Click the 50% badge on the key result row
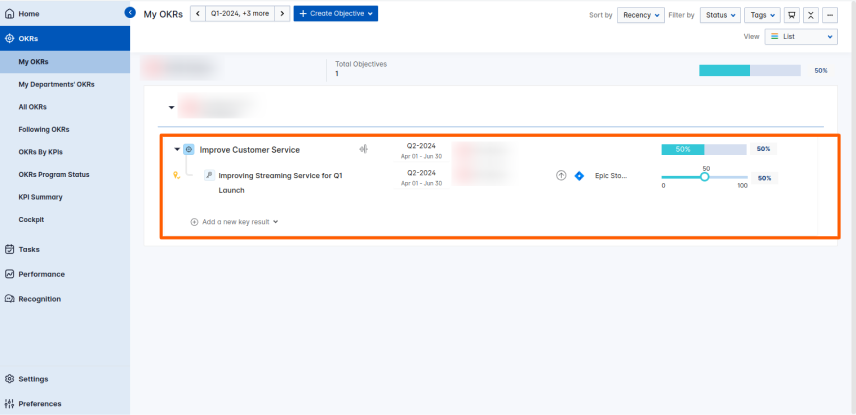This screenshot has width=856, height=415. [x=764, y=178]
